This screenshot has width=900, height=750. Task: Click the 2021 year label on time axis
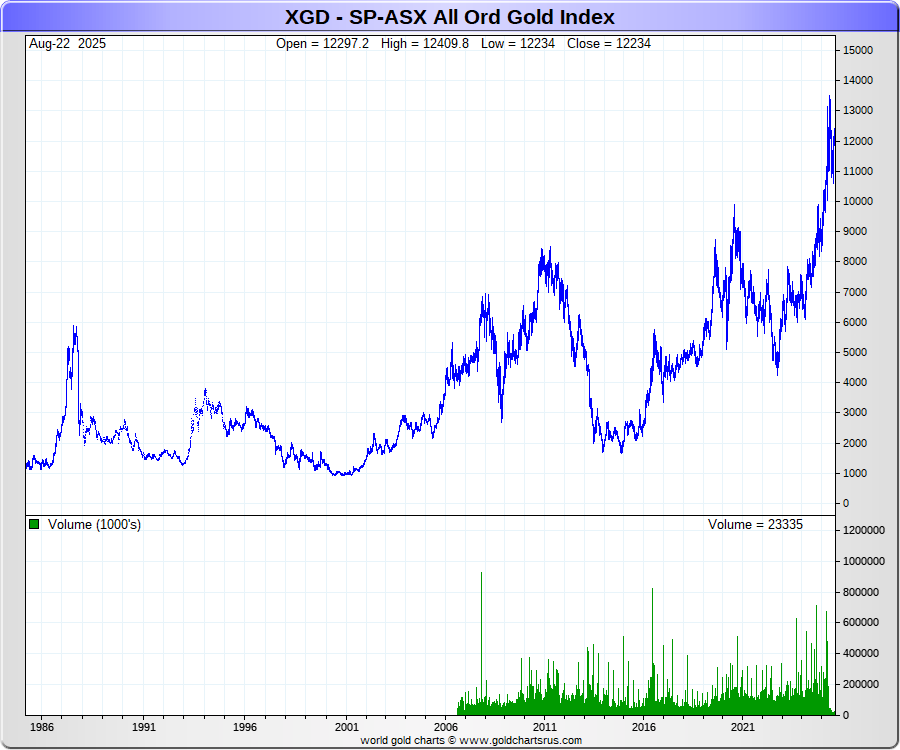(x=742, y=727)
